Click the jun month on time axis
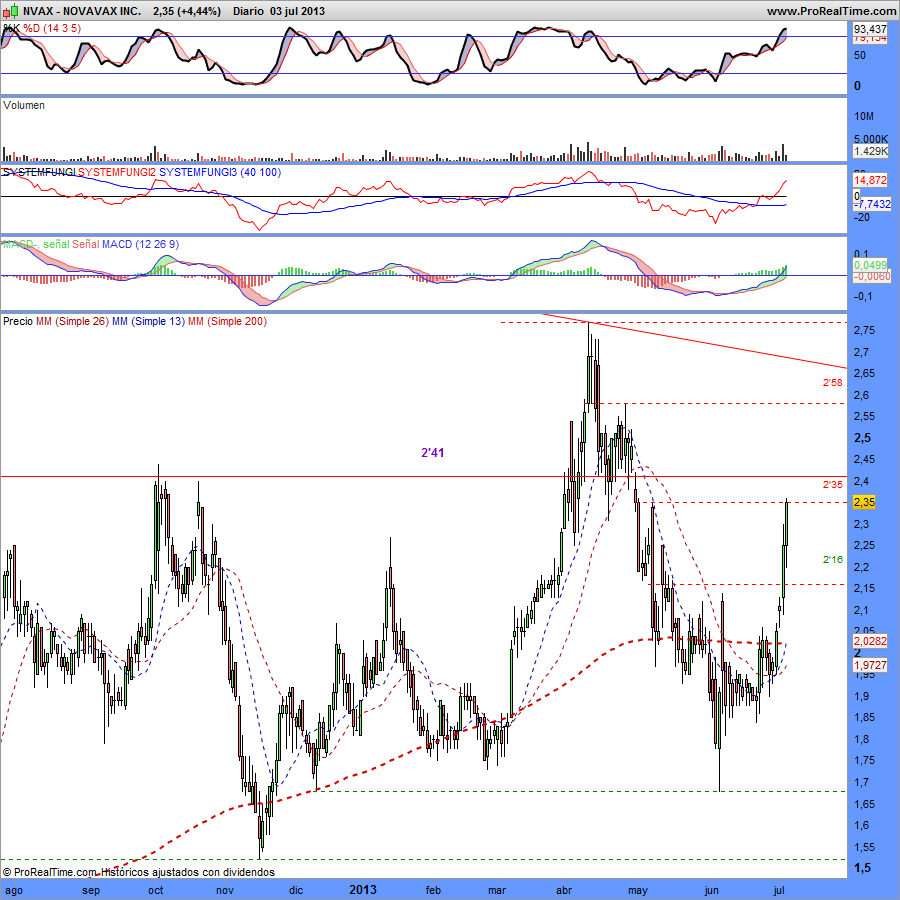This screenshot has height=900, width=900. tap(712, 891)
